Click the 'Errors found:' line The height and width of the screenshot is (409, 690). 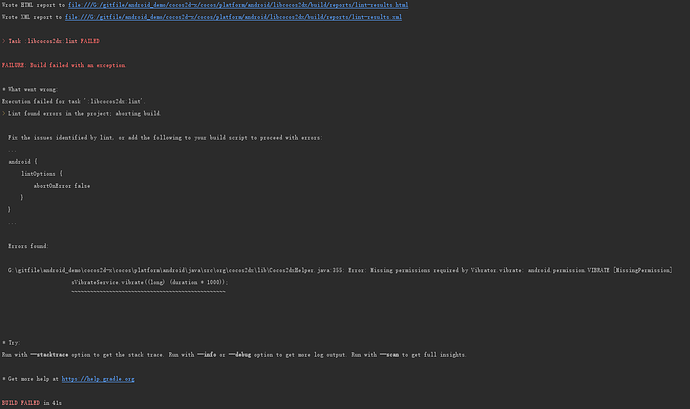(x=28, y=246)
